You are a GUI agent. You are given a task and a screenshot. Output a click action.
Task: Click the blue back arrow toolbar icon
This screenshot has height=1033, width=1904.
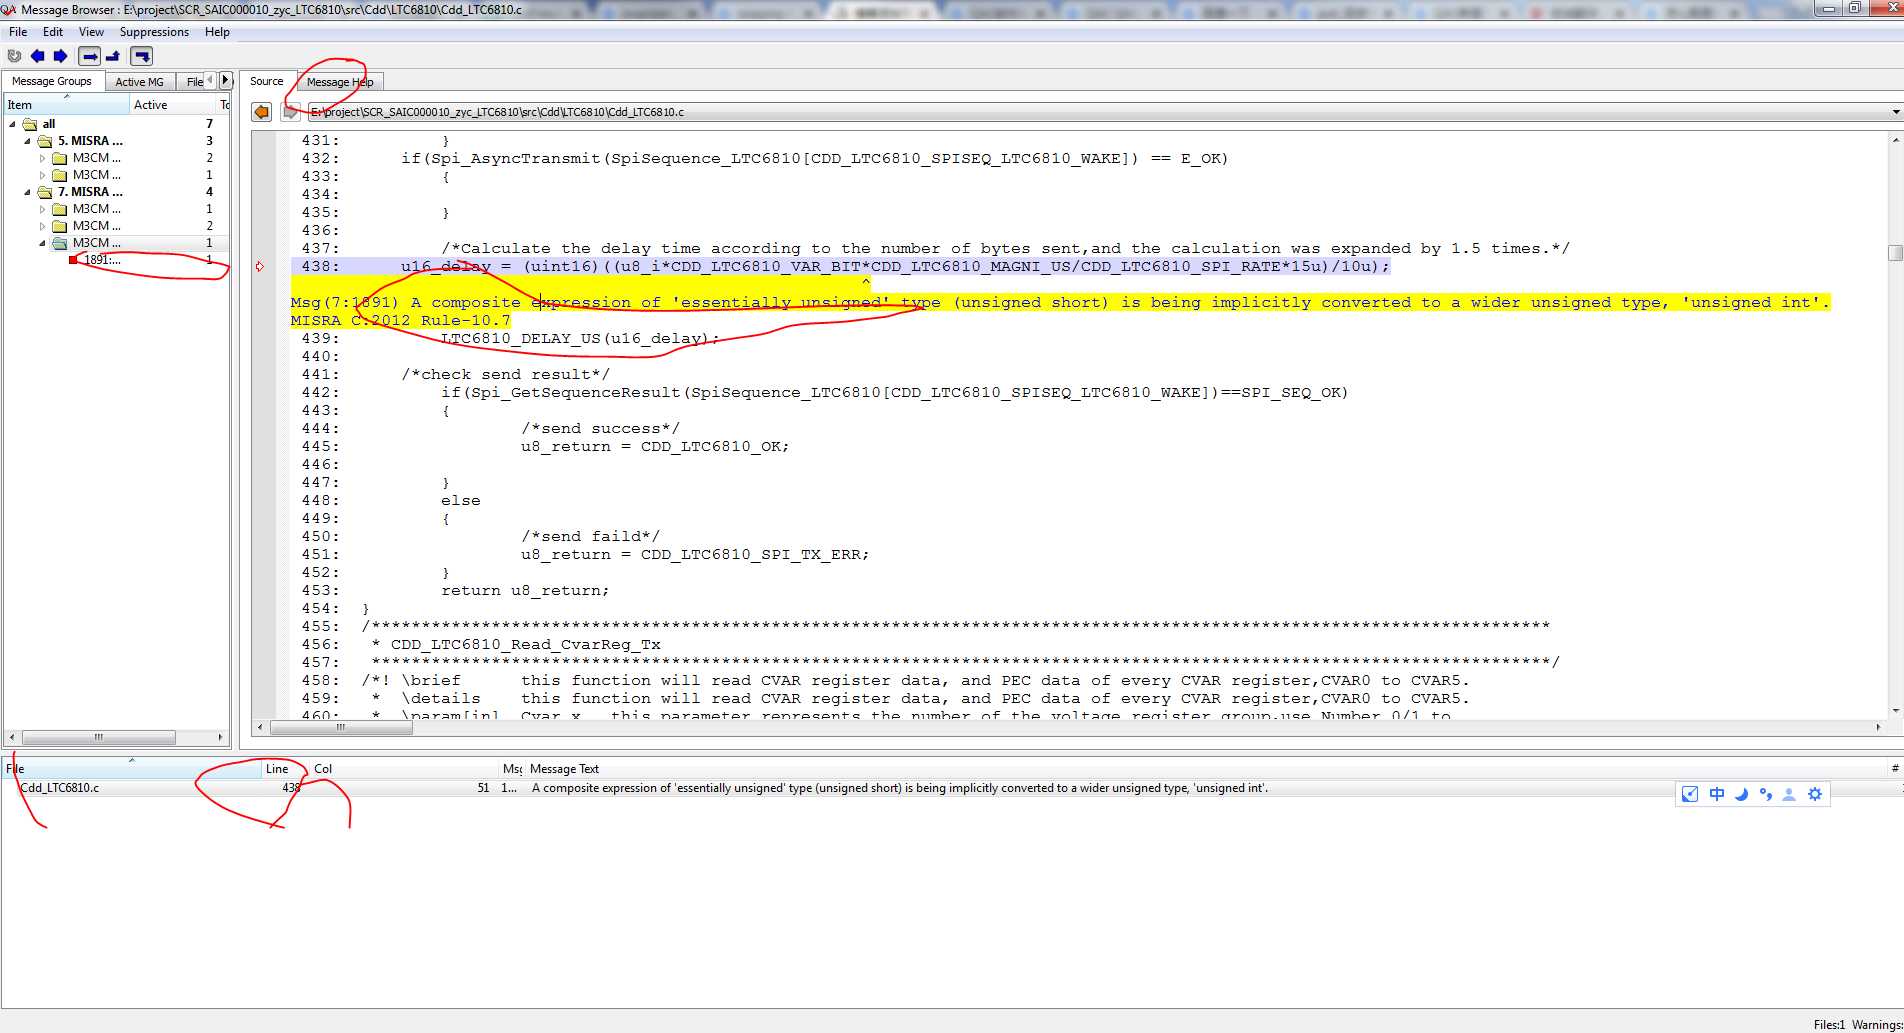click(x=38, y=56)
